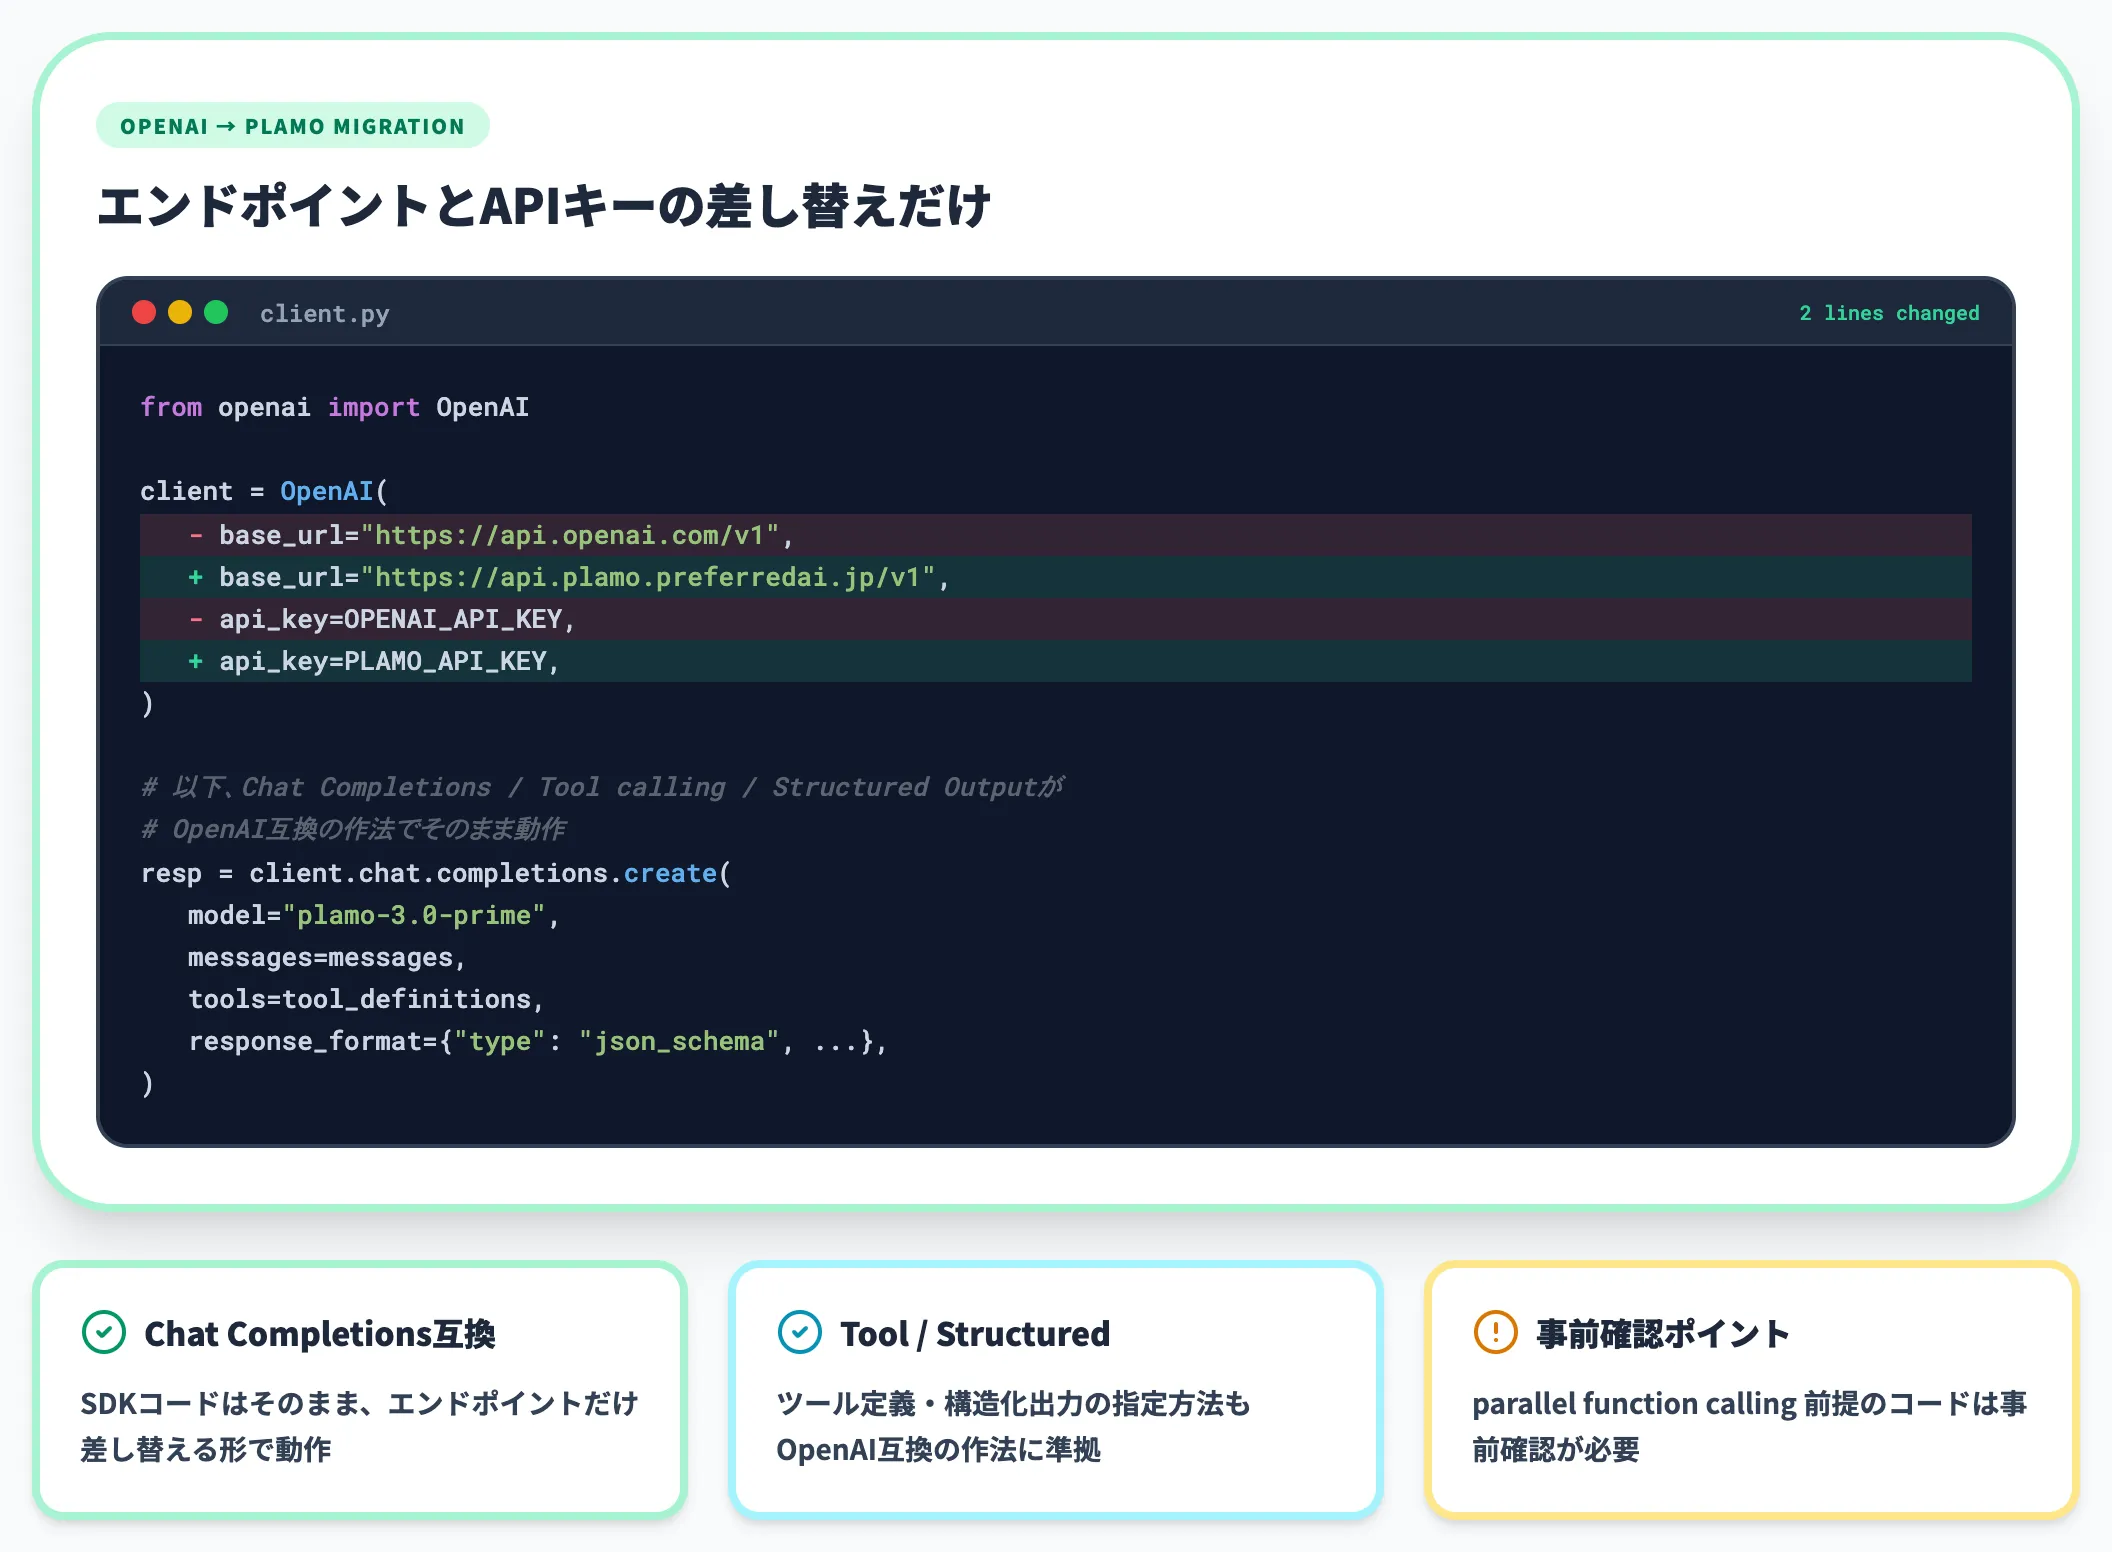Click the tools=tool_definitions line
Image resolution: width=2112 pixels, height=1552 pixels.
(366, 999)
